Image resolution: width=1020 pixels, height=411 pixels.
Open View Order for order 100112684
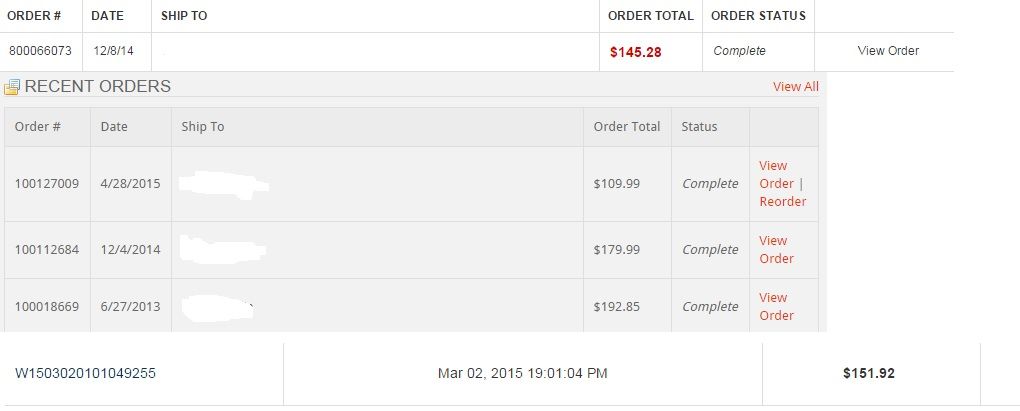pos(777,250)
